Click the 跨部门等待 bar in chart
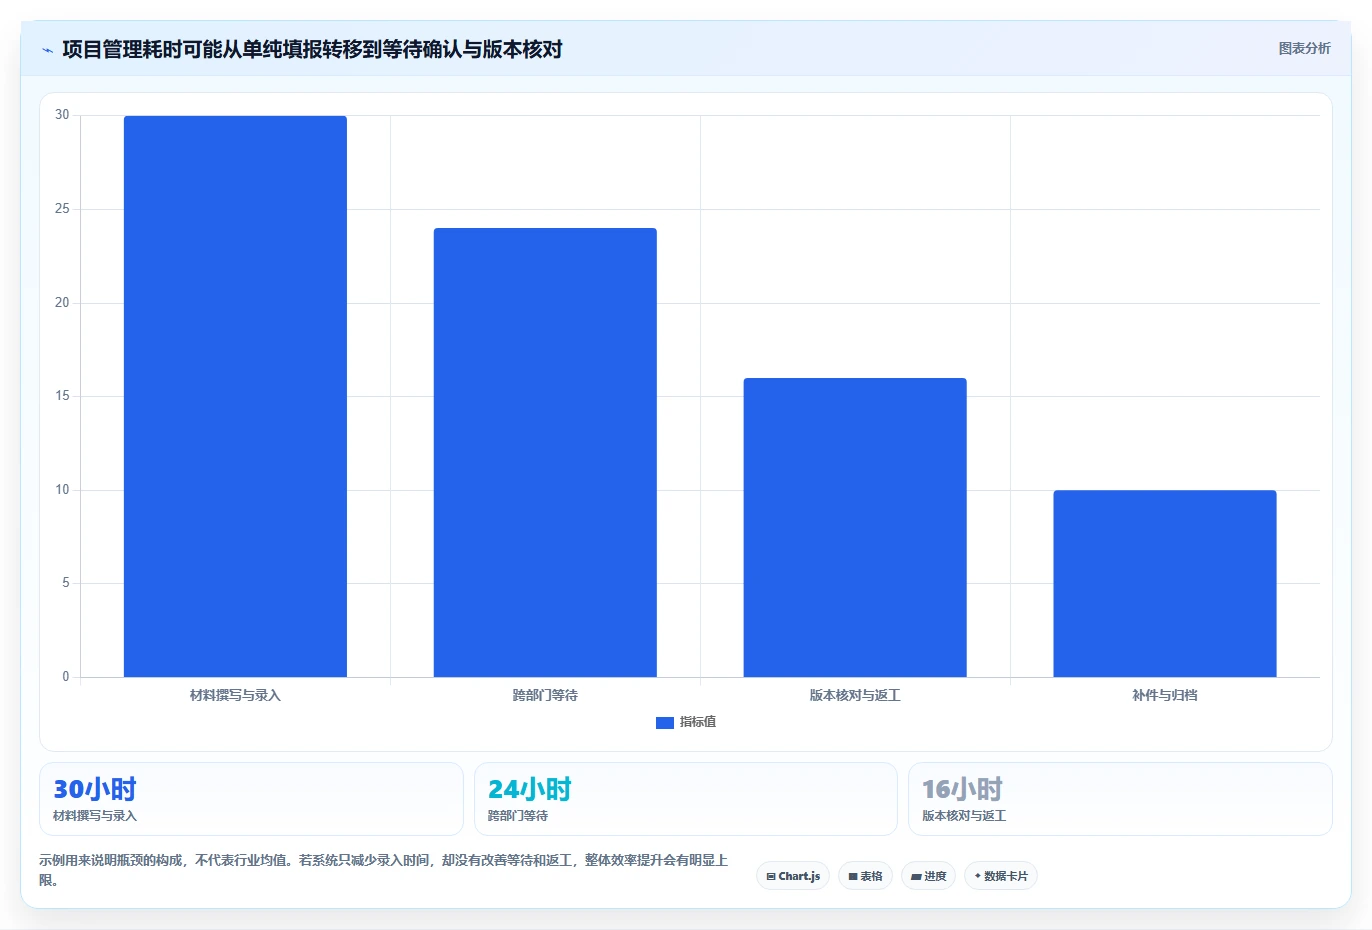This screenshot has width=1372, height=930. [x=545, y=452]
